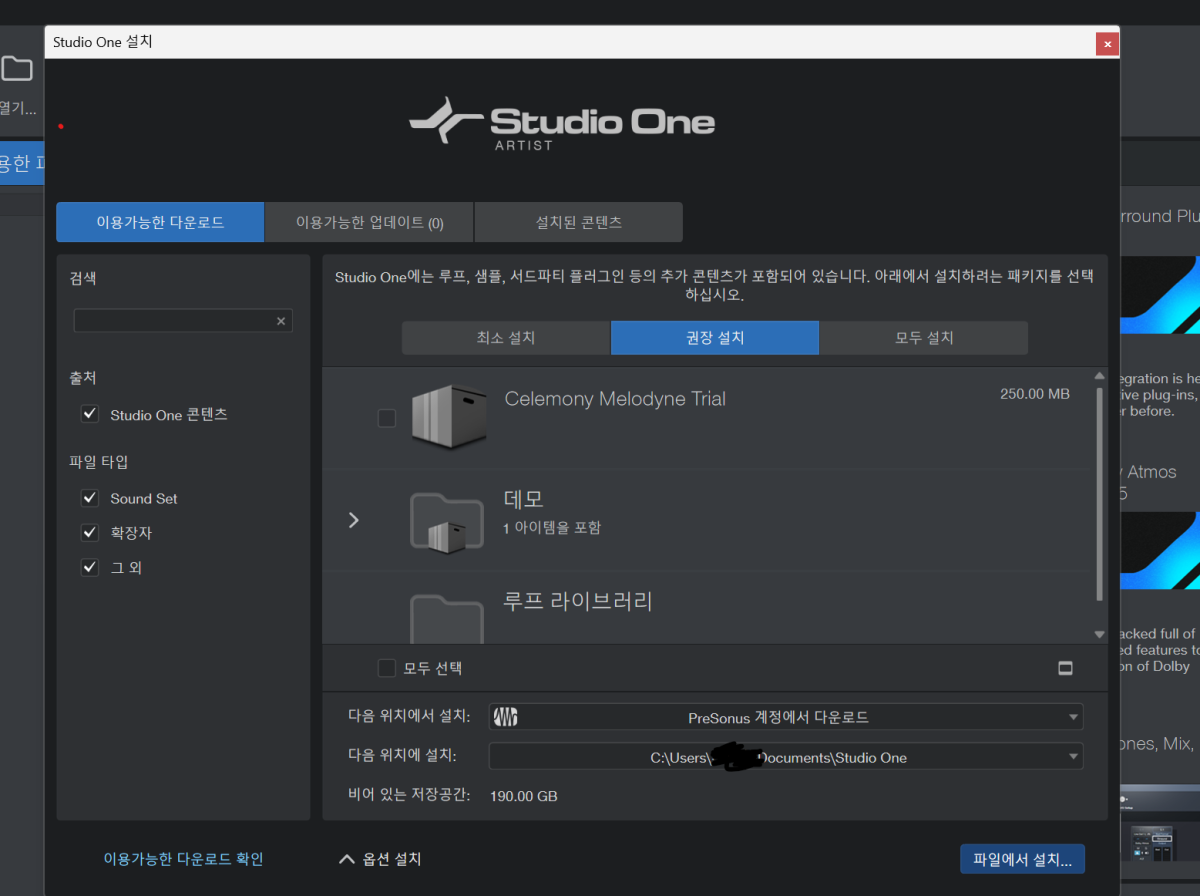This screenshot has height=896, width=1200.
Task: Click the Celemony Melodyne Trial title text
Action: (x=615, y=399)
